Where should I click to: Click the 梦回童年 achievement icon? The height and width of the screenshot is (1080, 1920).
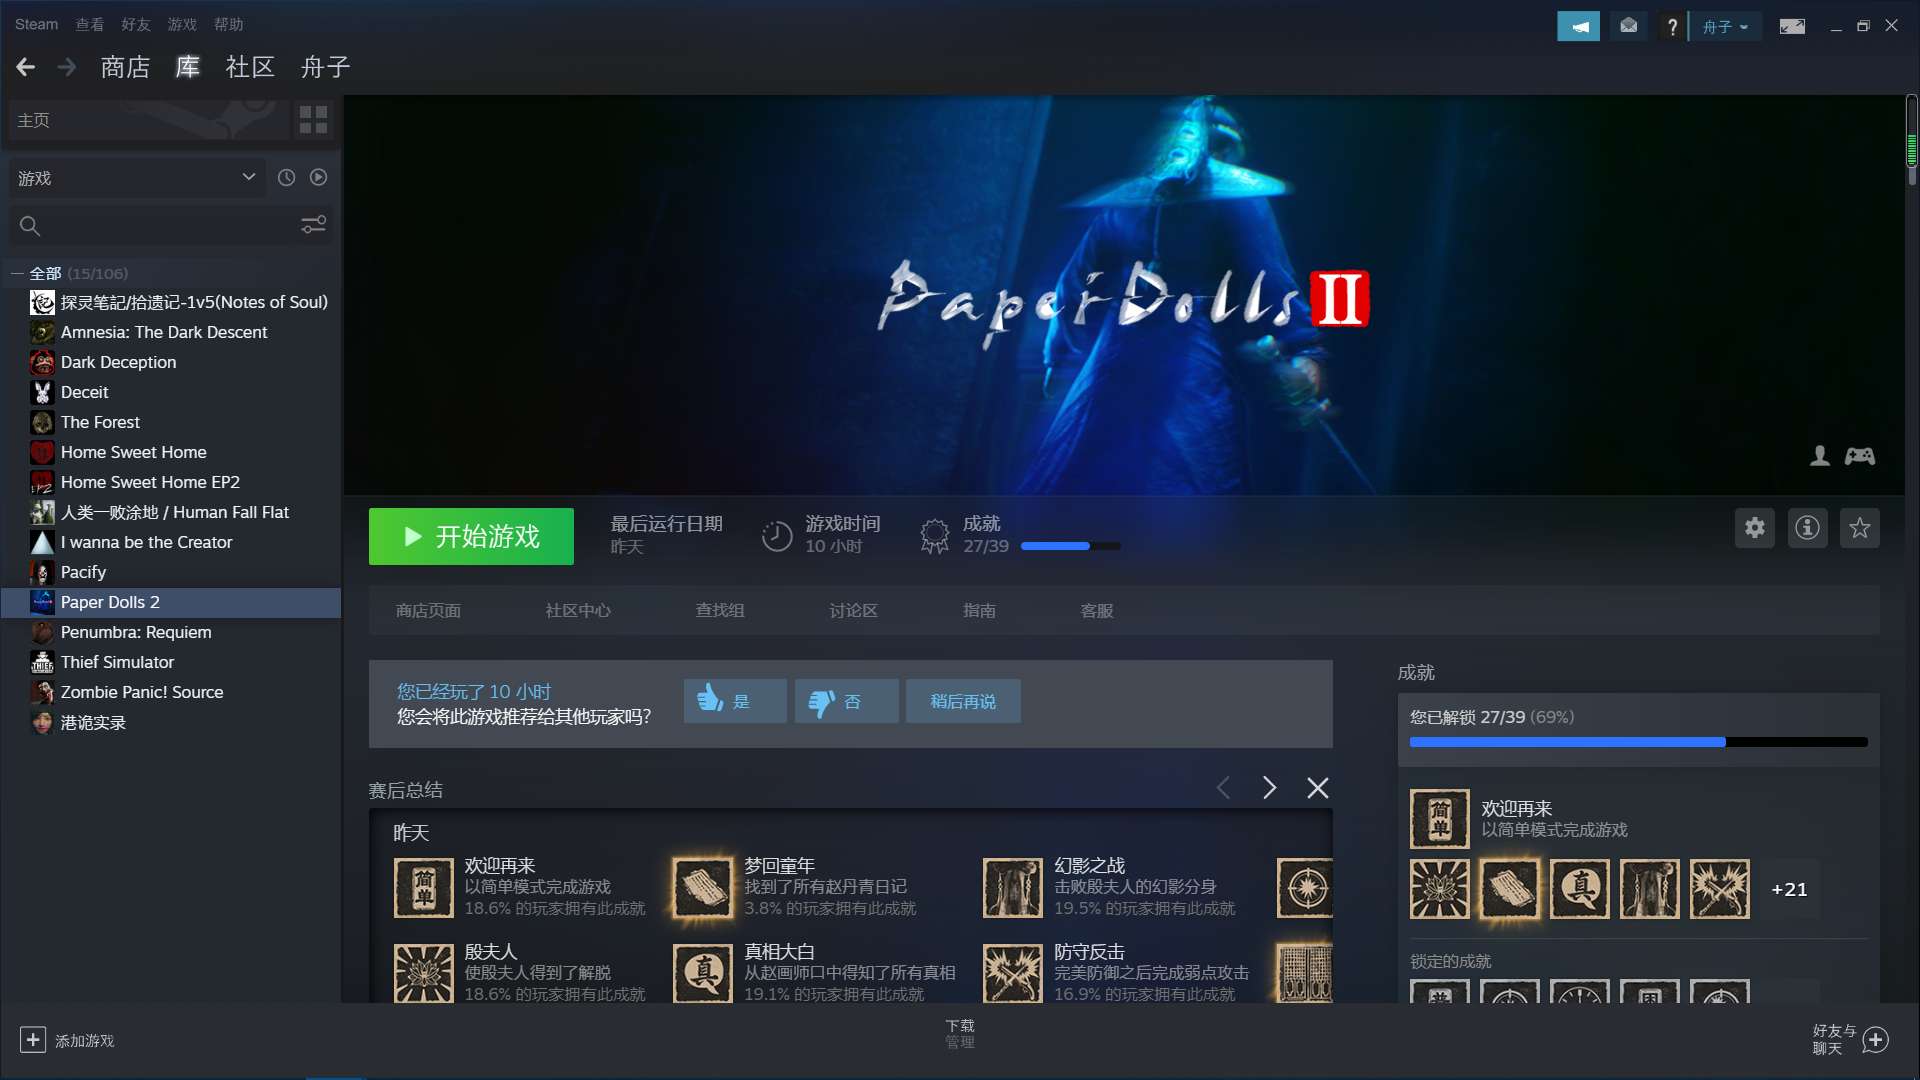tap(703, 888)
